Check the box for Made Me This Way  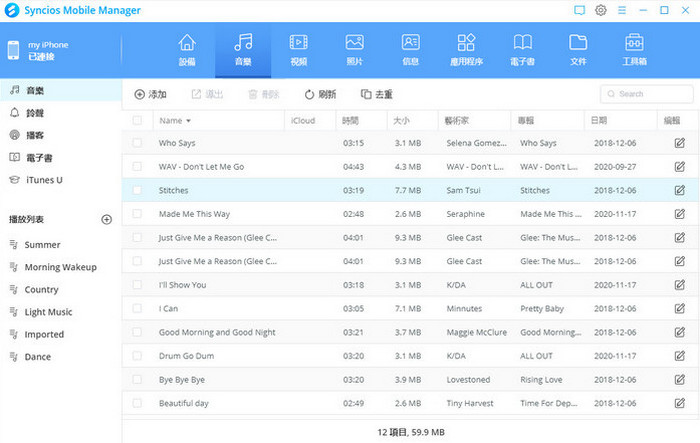coord(137,214)
